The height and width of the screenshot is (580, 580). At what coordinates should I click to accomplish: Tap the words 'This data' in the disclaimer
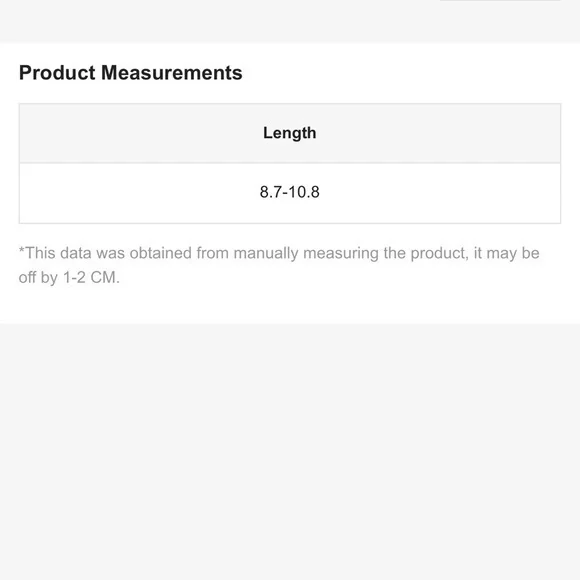(58, 254)
